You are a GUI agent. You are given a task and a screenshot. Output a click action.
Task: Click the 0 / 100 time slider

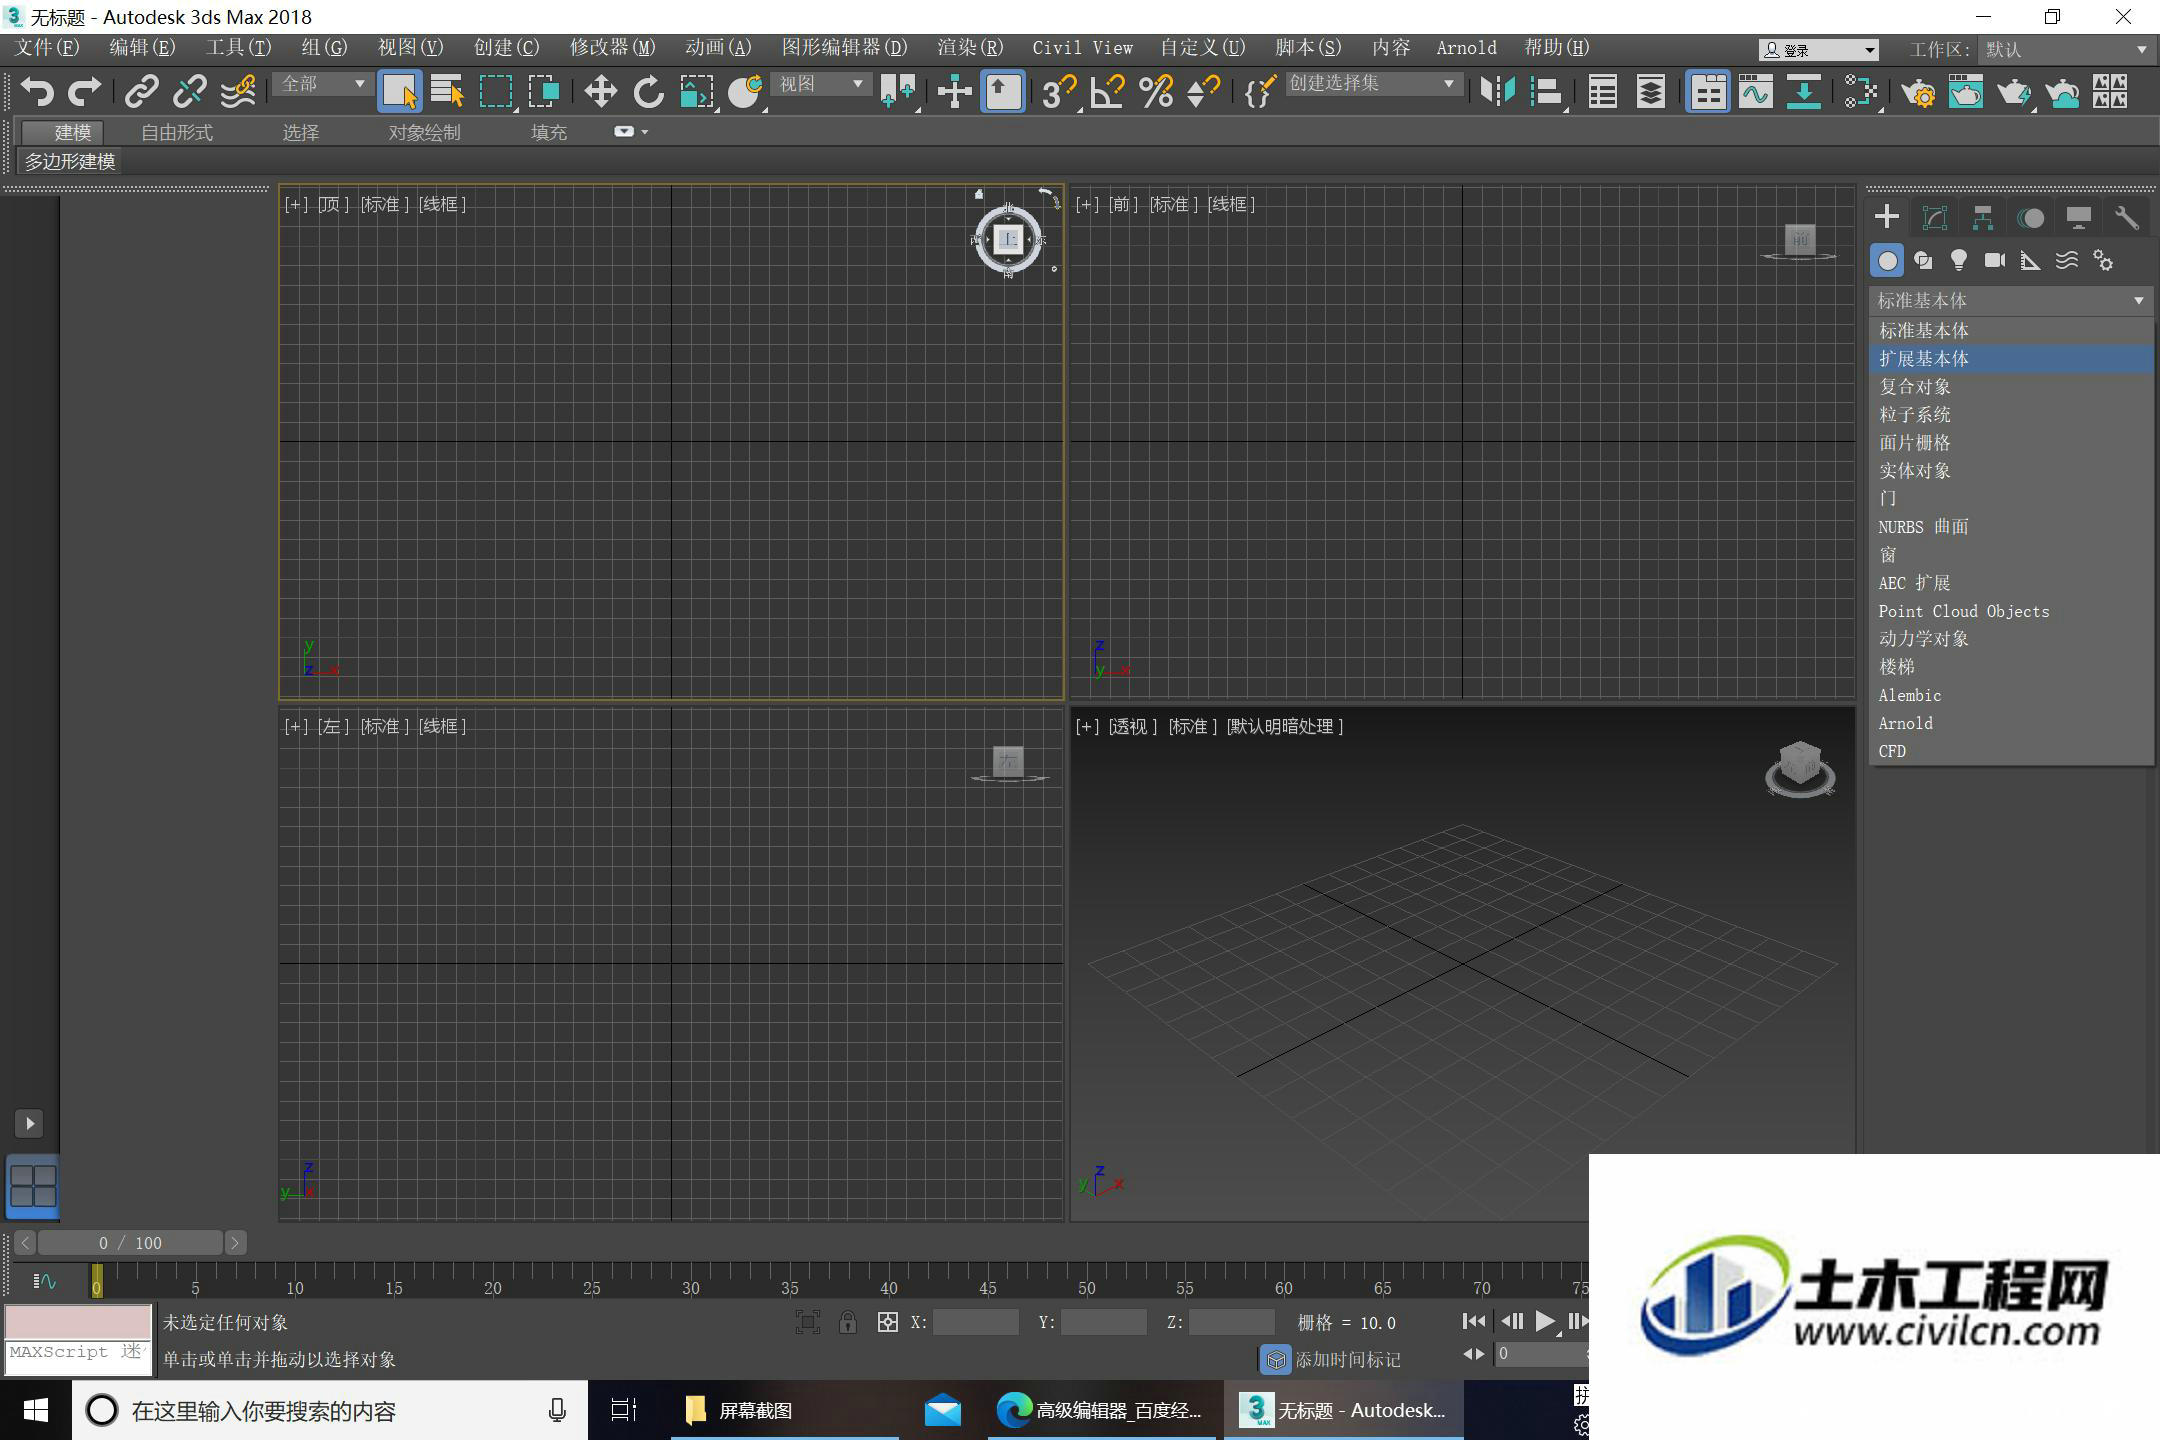pos(130,1243)
